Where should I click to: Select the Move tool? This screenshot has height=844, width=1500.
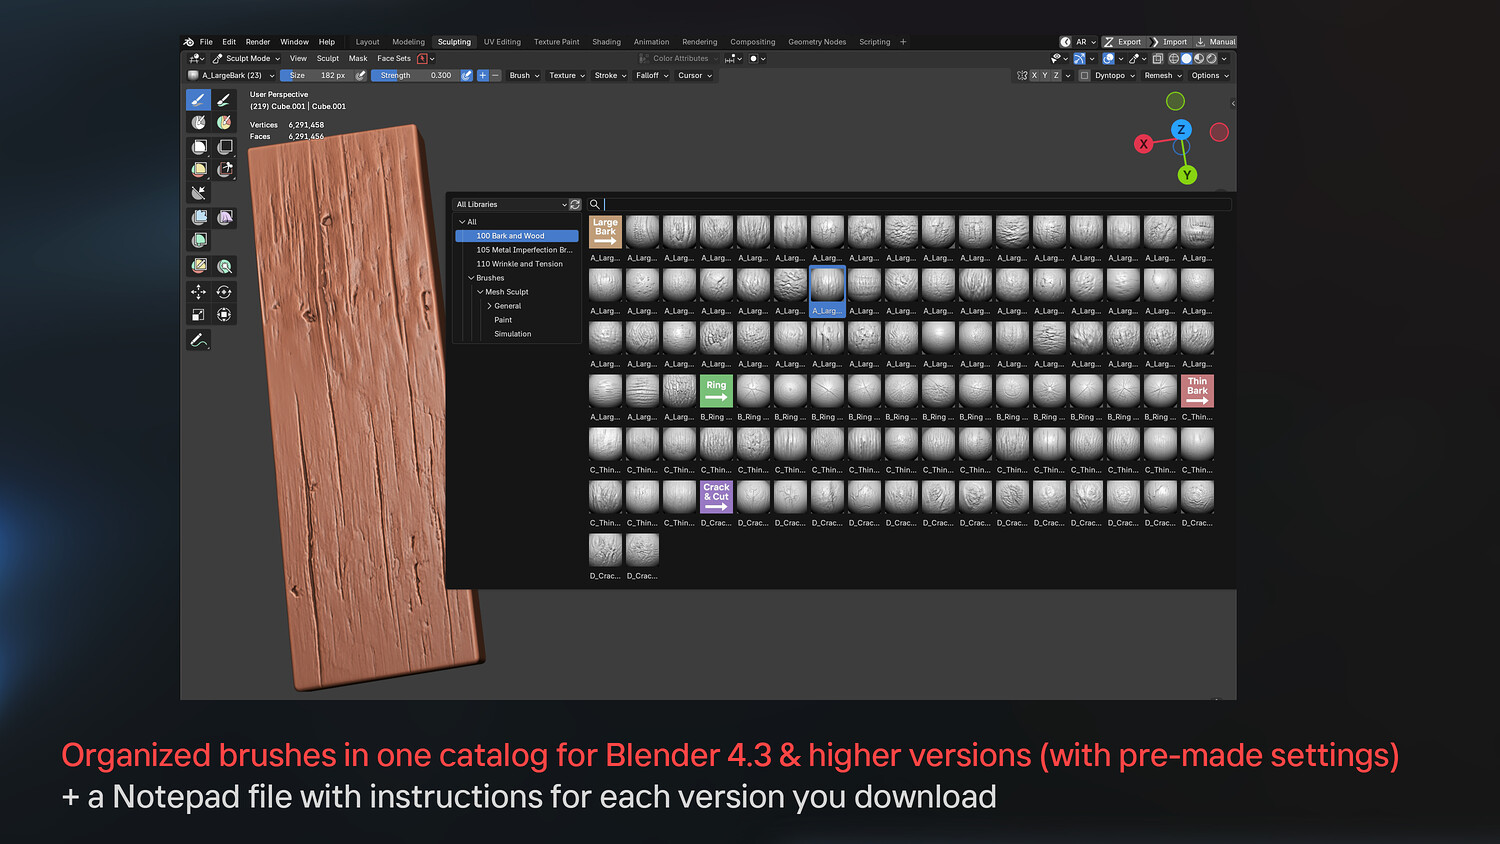(198, 292)
